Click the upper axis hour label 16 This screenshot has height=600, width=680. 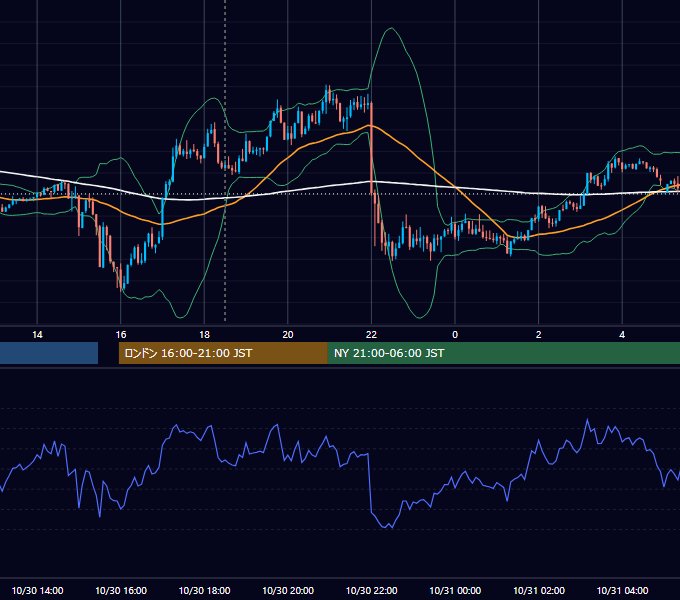point(121,335)
